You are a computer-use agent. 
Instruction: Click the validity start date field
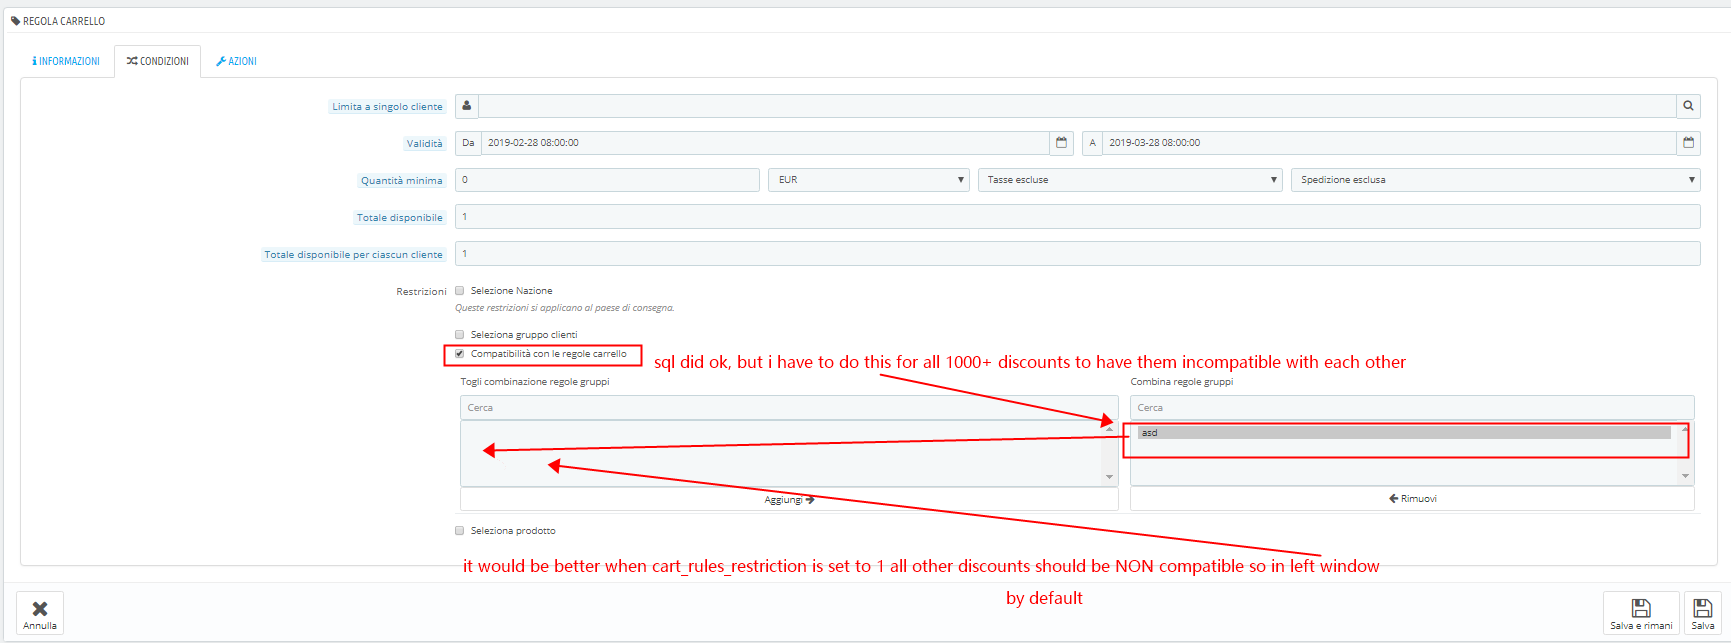tap(766, 143)
